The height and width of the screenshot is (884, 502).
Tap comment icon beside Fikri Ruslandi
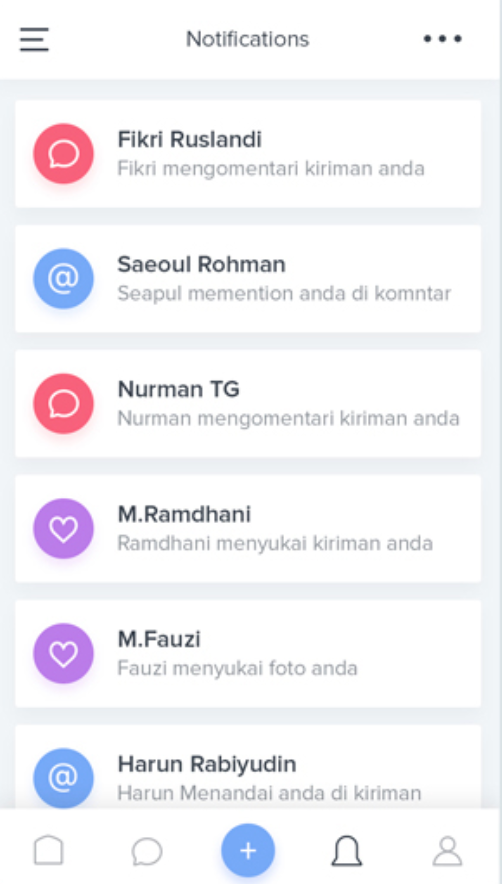click(x=63, y=153)
